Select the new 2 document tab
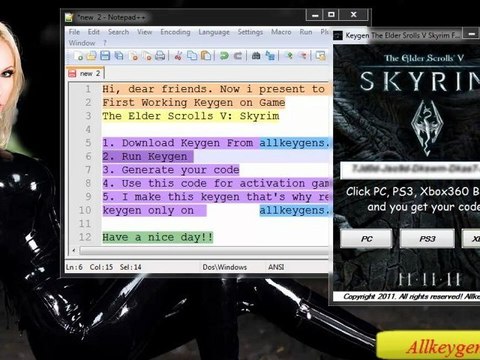This screenshot has height=360, width=480. (86, 73)
